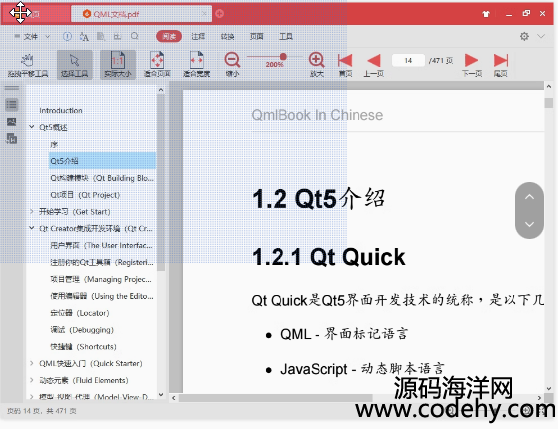Select the Qt5介绍 bookmark
Viewport: 560px width, 429px height.
click(102, 161)
